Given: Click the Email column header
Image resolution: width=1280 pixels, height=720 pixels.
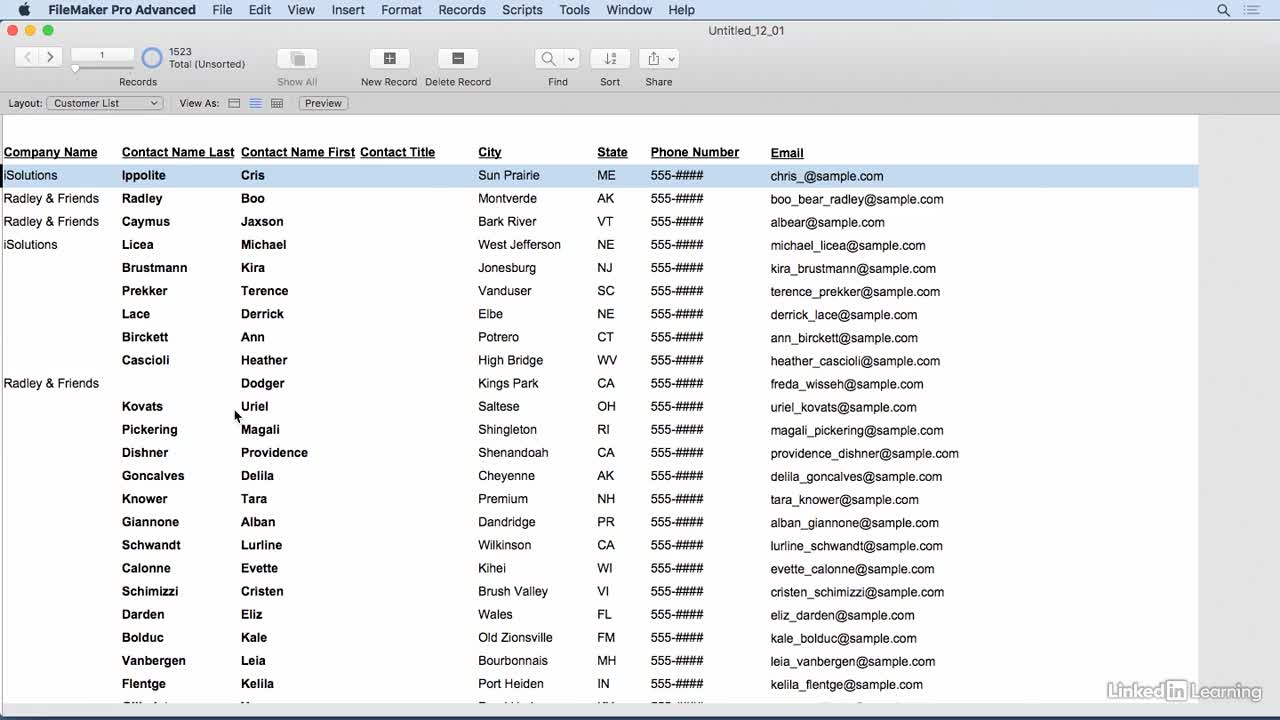Looking at the screenshot, I should [x=787, y=153].
